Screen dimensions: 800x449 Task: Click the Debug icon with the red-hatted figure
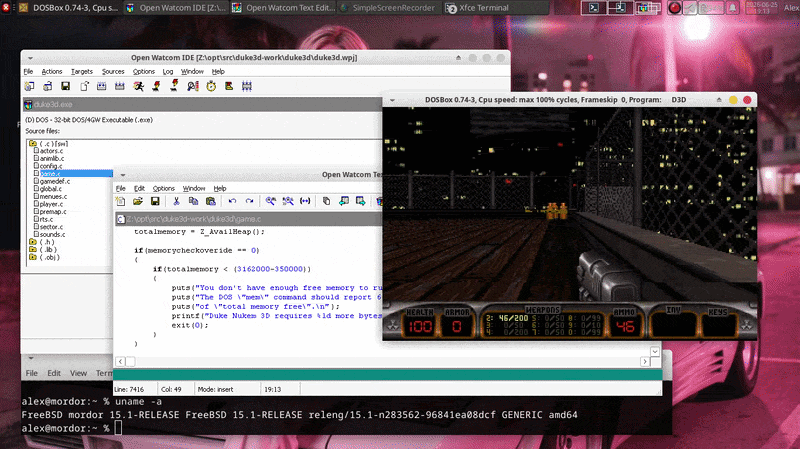click(156, 86)
